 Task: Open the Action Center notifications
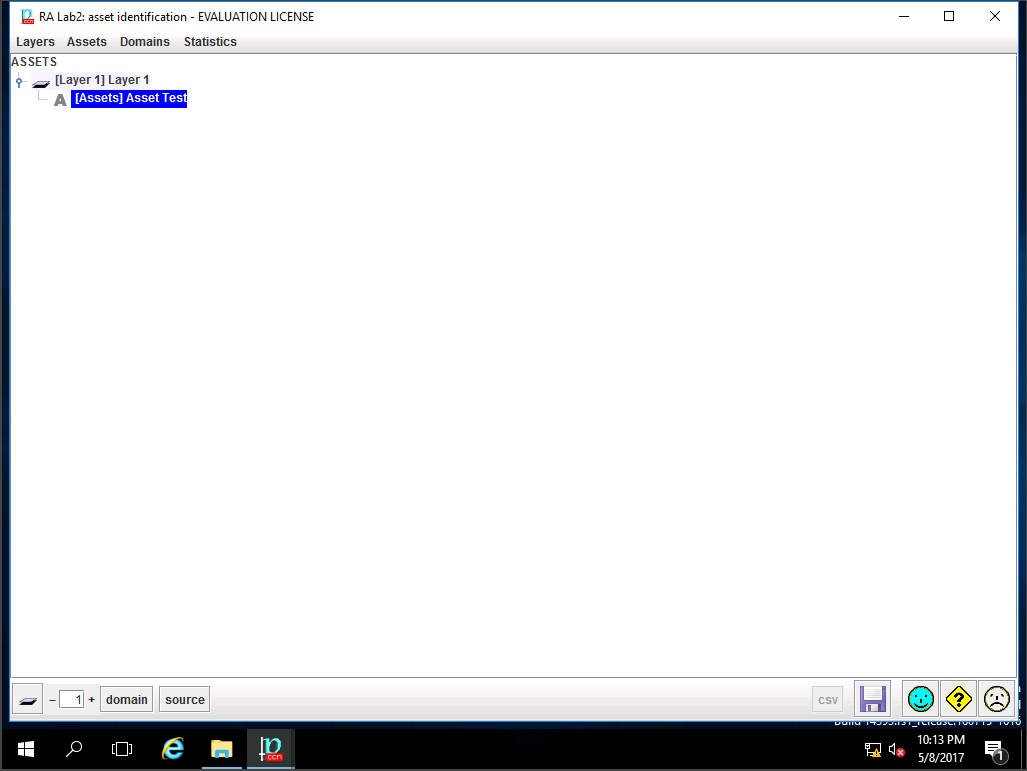click(x=995, y=751)
